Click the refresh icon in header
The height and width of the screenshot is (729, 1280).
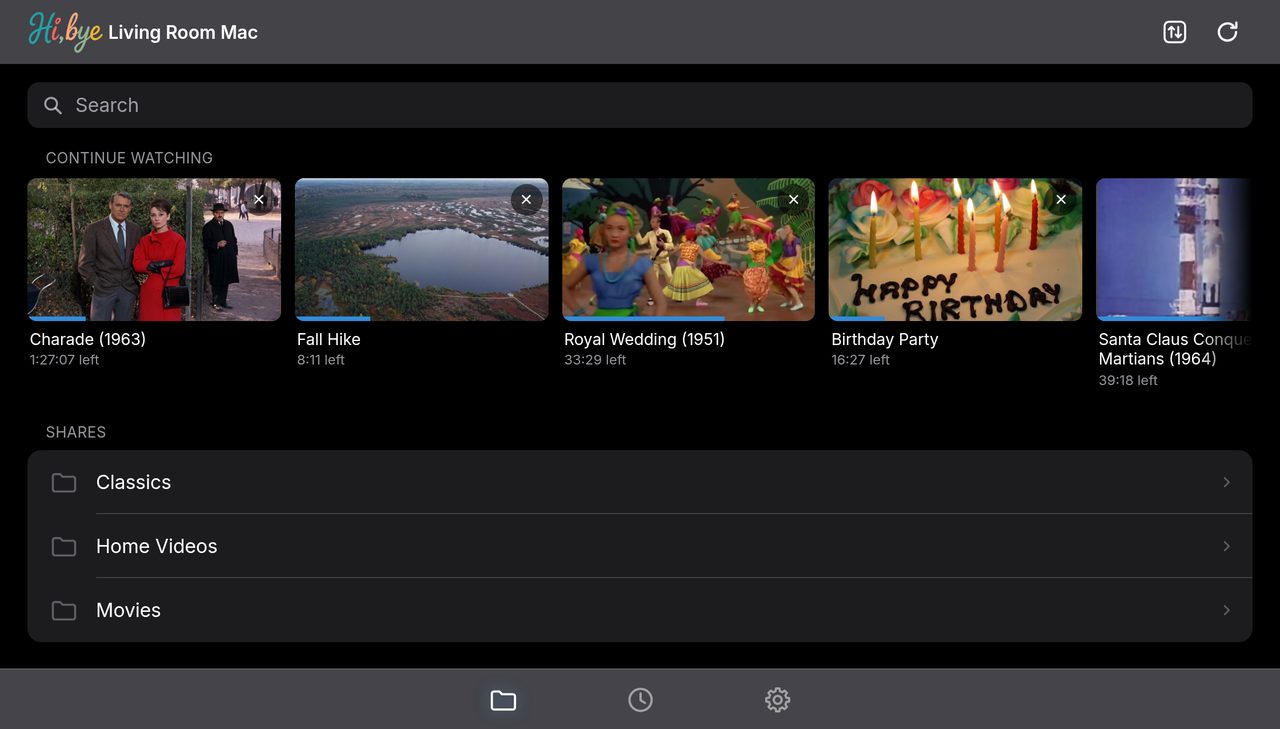[x=1227, y=32]
